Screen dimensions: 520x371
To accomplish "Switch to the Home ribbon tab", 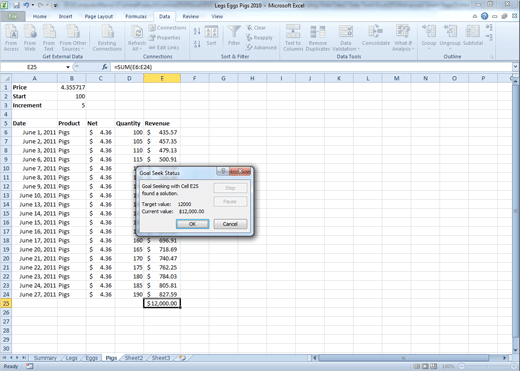I will [40, 16].
